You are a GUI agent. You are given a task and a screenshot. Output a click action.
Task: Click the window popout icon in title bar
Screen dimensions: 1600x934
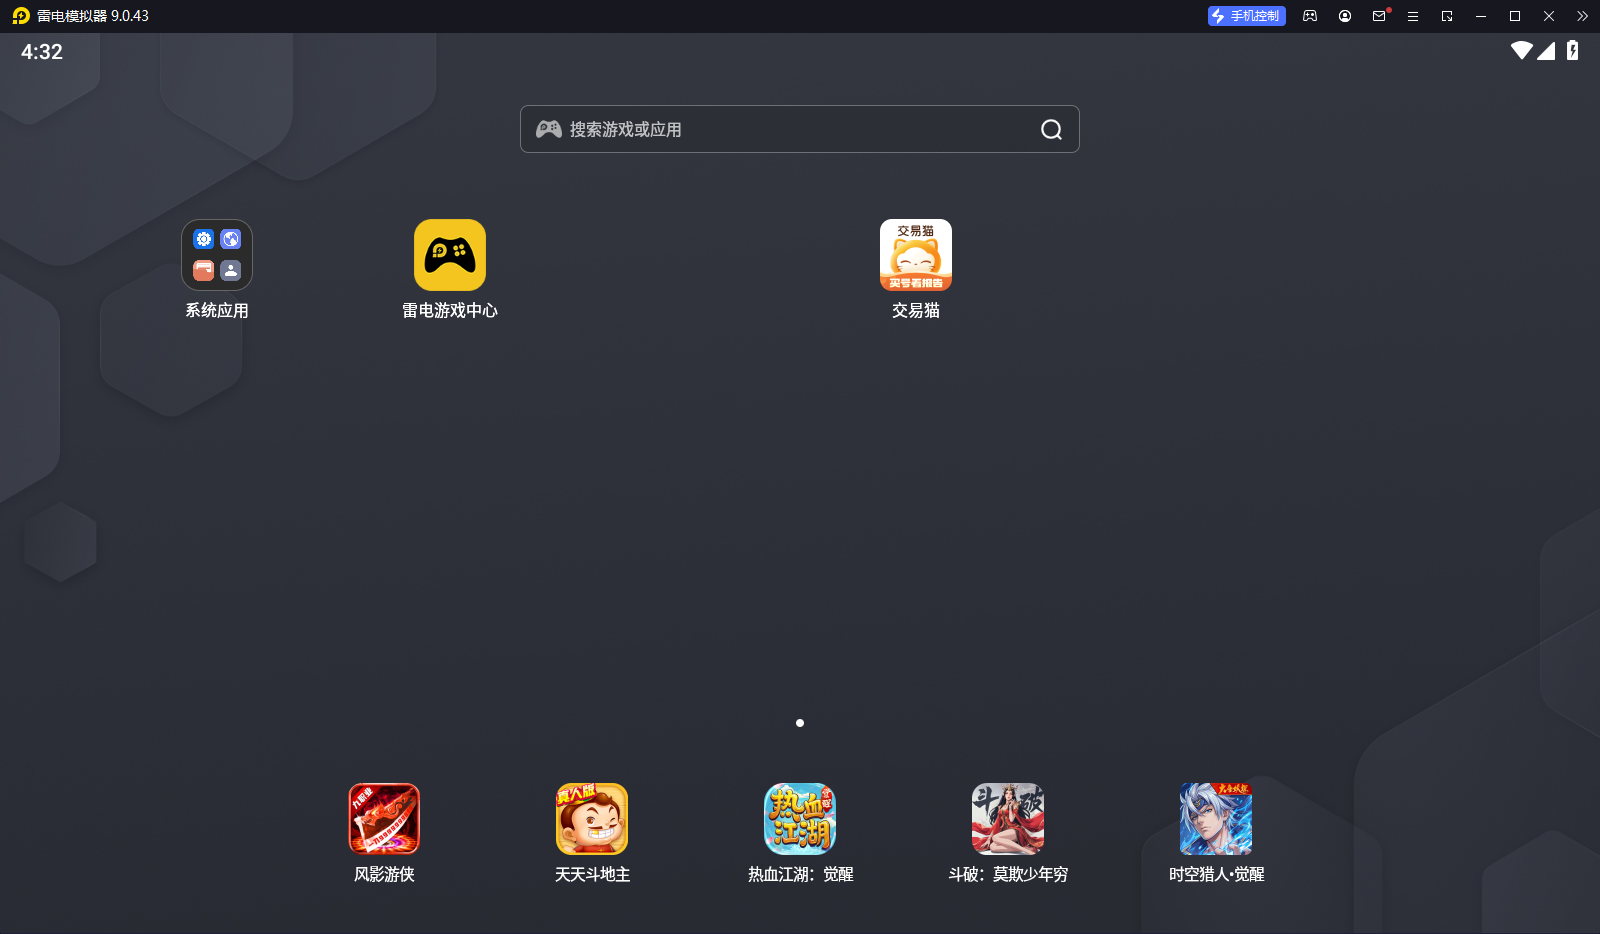point(1447,16)
